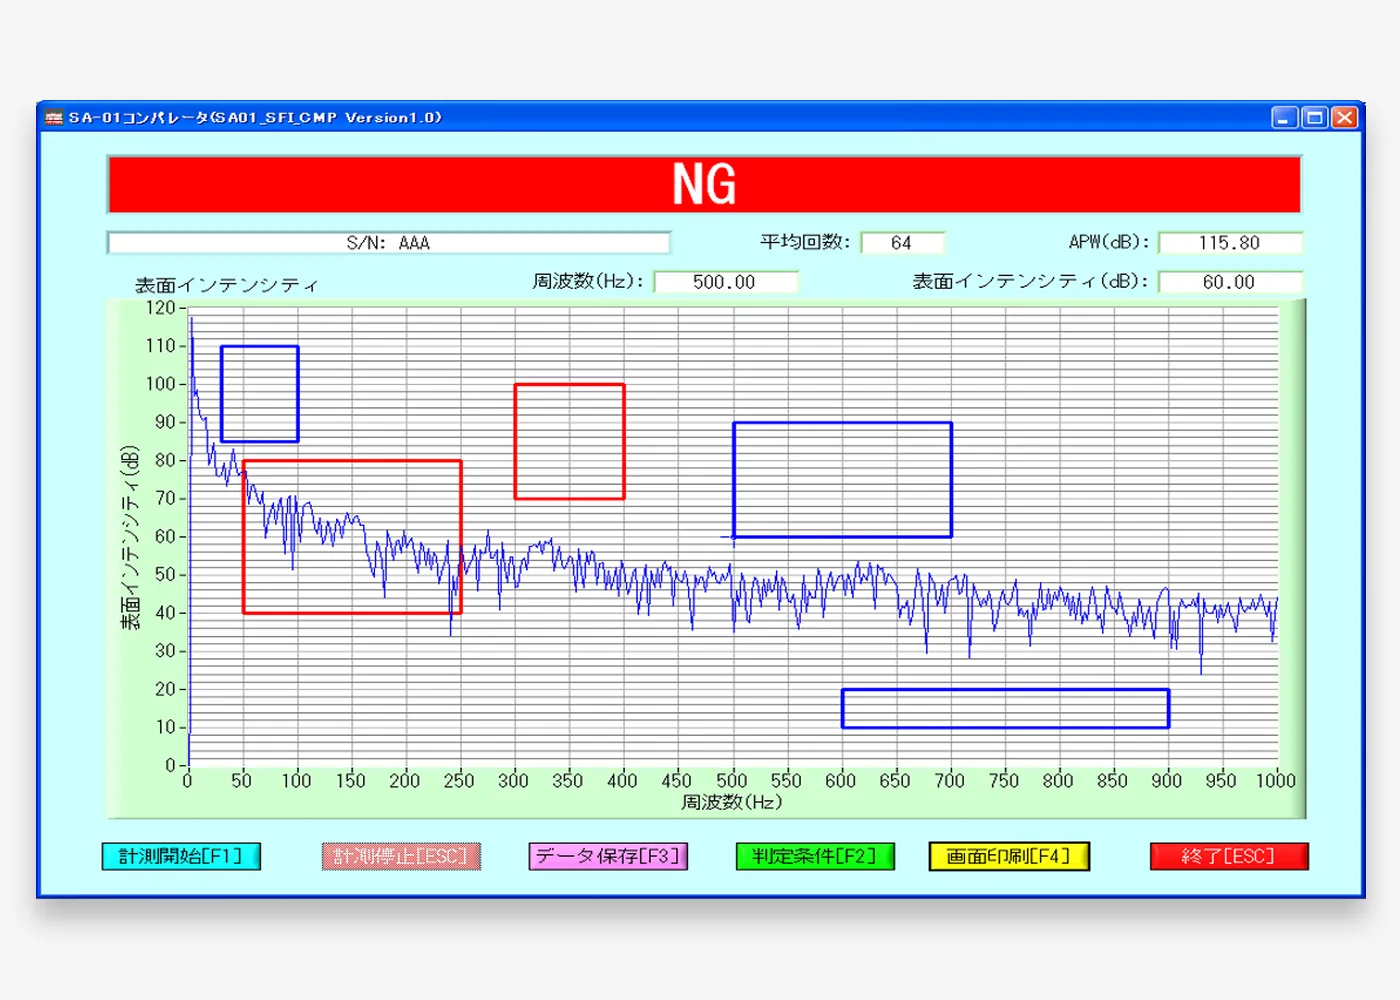The image size is (1400, 1000).
Task: Open judgment conditions via 判定条件[F2]
Action: point(815,857)
